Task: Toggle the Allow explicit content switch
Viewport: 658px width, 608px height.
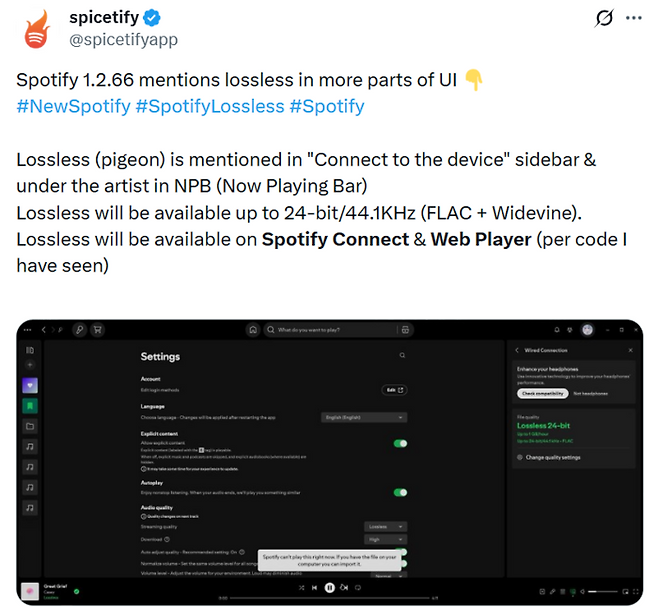Action: click(400, 443)
